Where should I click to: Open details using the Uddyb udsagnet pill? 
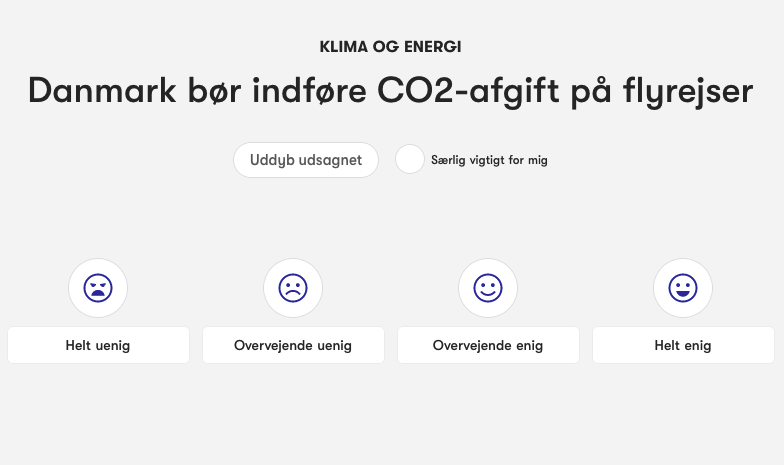(306, 160)
